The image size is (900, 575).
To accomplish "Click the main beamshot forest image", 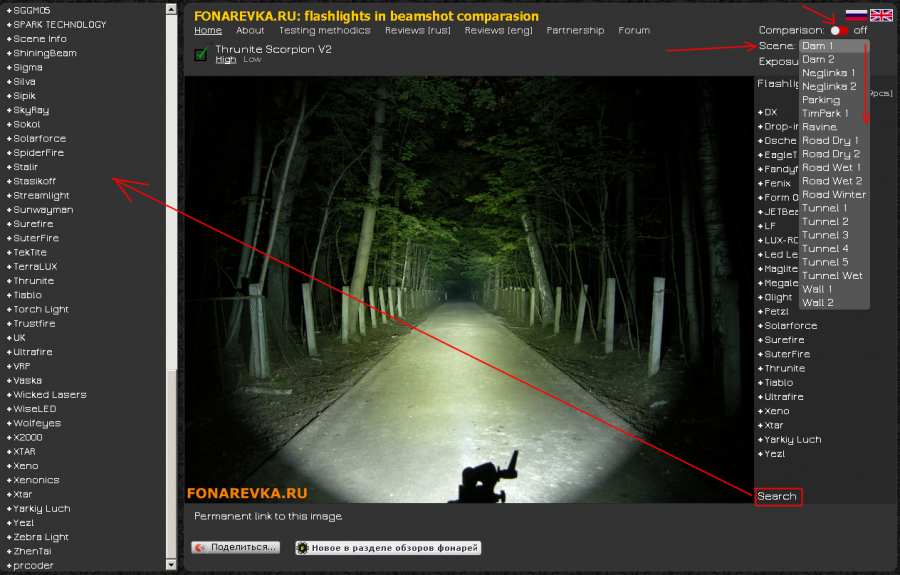I will pos(469,289).
